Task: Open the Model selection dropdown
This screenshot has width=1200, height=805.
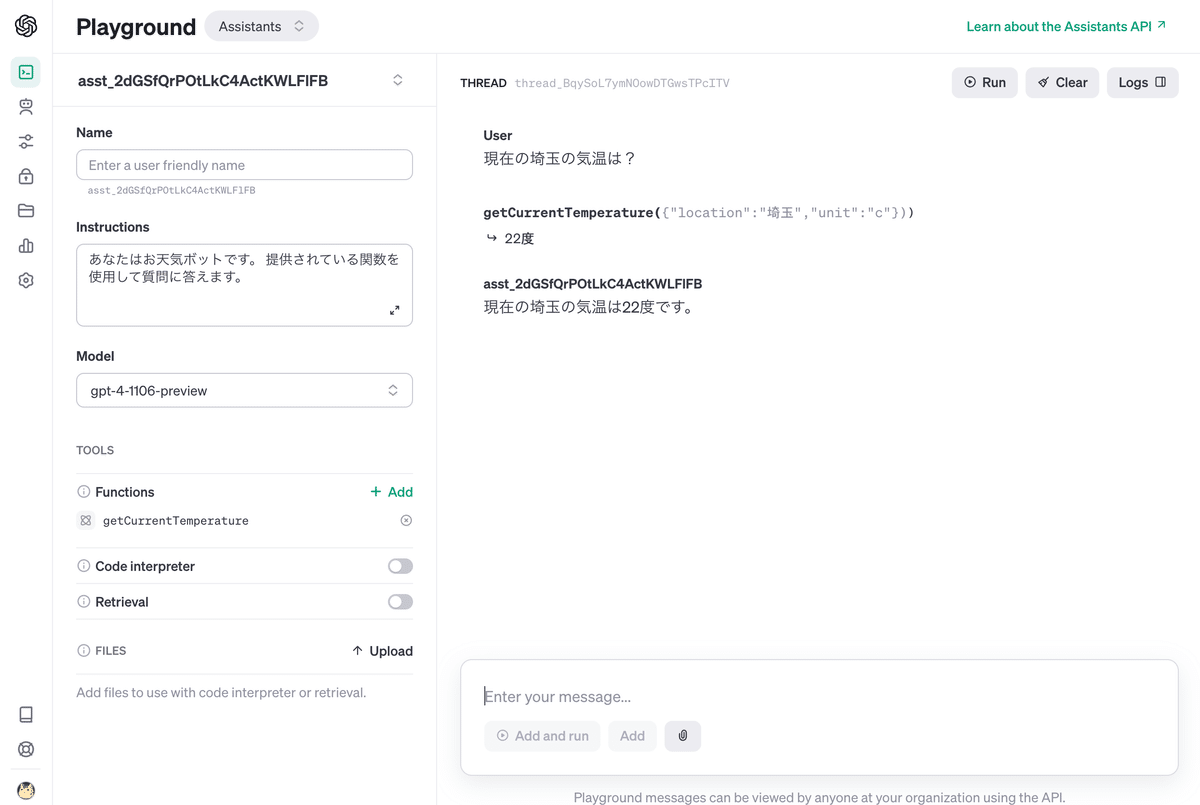Action: click(244, 389)
